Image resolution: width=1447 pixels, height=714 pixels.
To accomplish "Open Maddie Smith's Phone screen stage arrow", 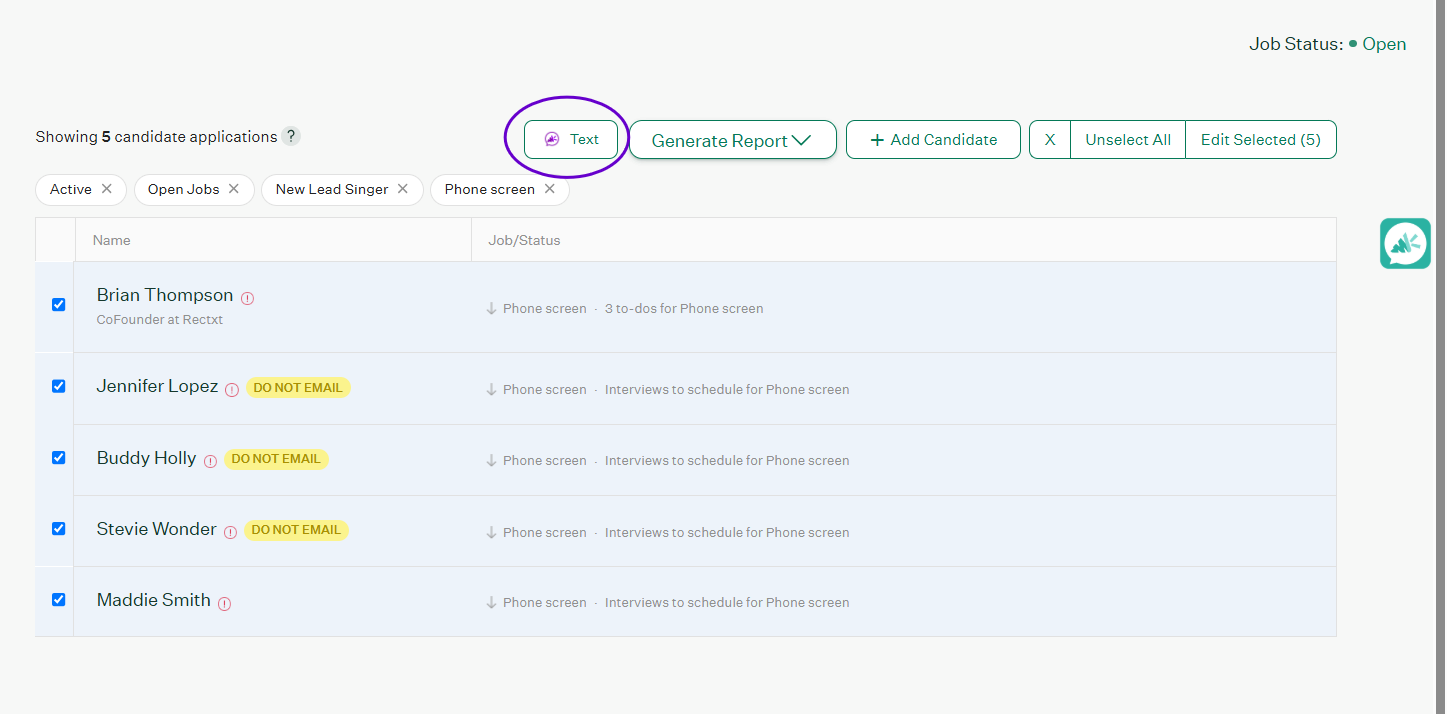I will coord(491,603).
